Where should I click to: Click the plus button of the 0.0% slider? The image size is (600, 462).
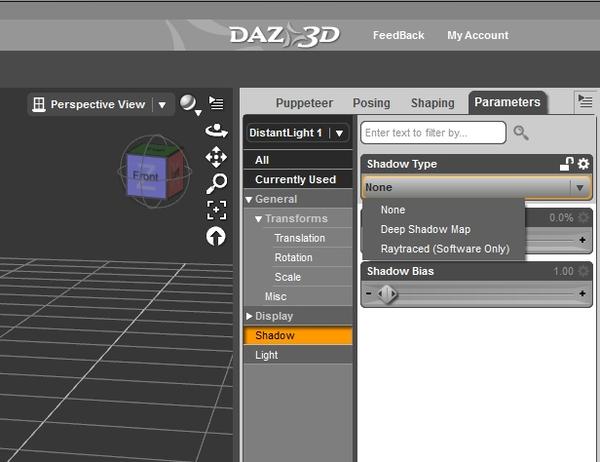pos(582,240)
